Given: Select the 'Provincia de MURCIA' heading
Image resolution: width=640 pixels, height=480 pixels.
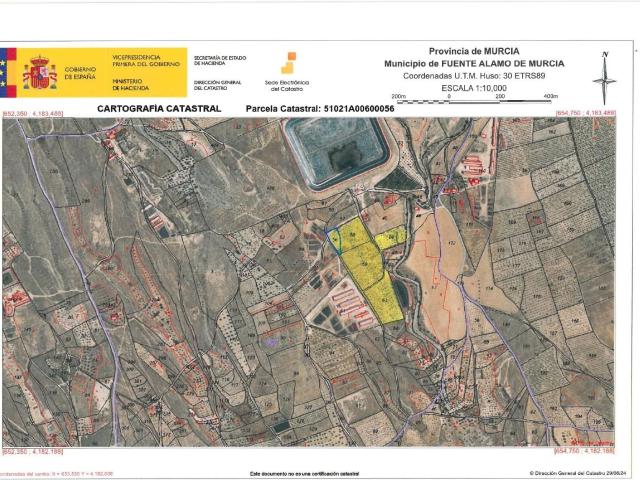Looking at the screenshot, I should [474, 51].
